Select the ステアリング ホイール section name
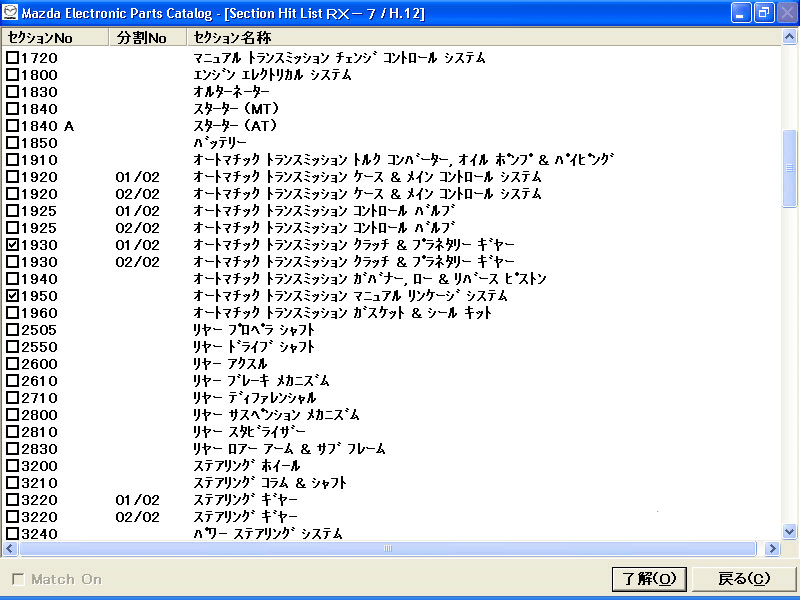This screenshot has width=800, height=600. tap(246, 466)
